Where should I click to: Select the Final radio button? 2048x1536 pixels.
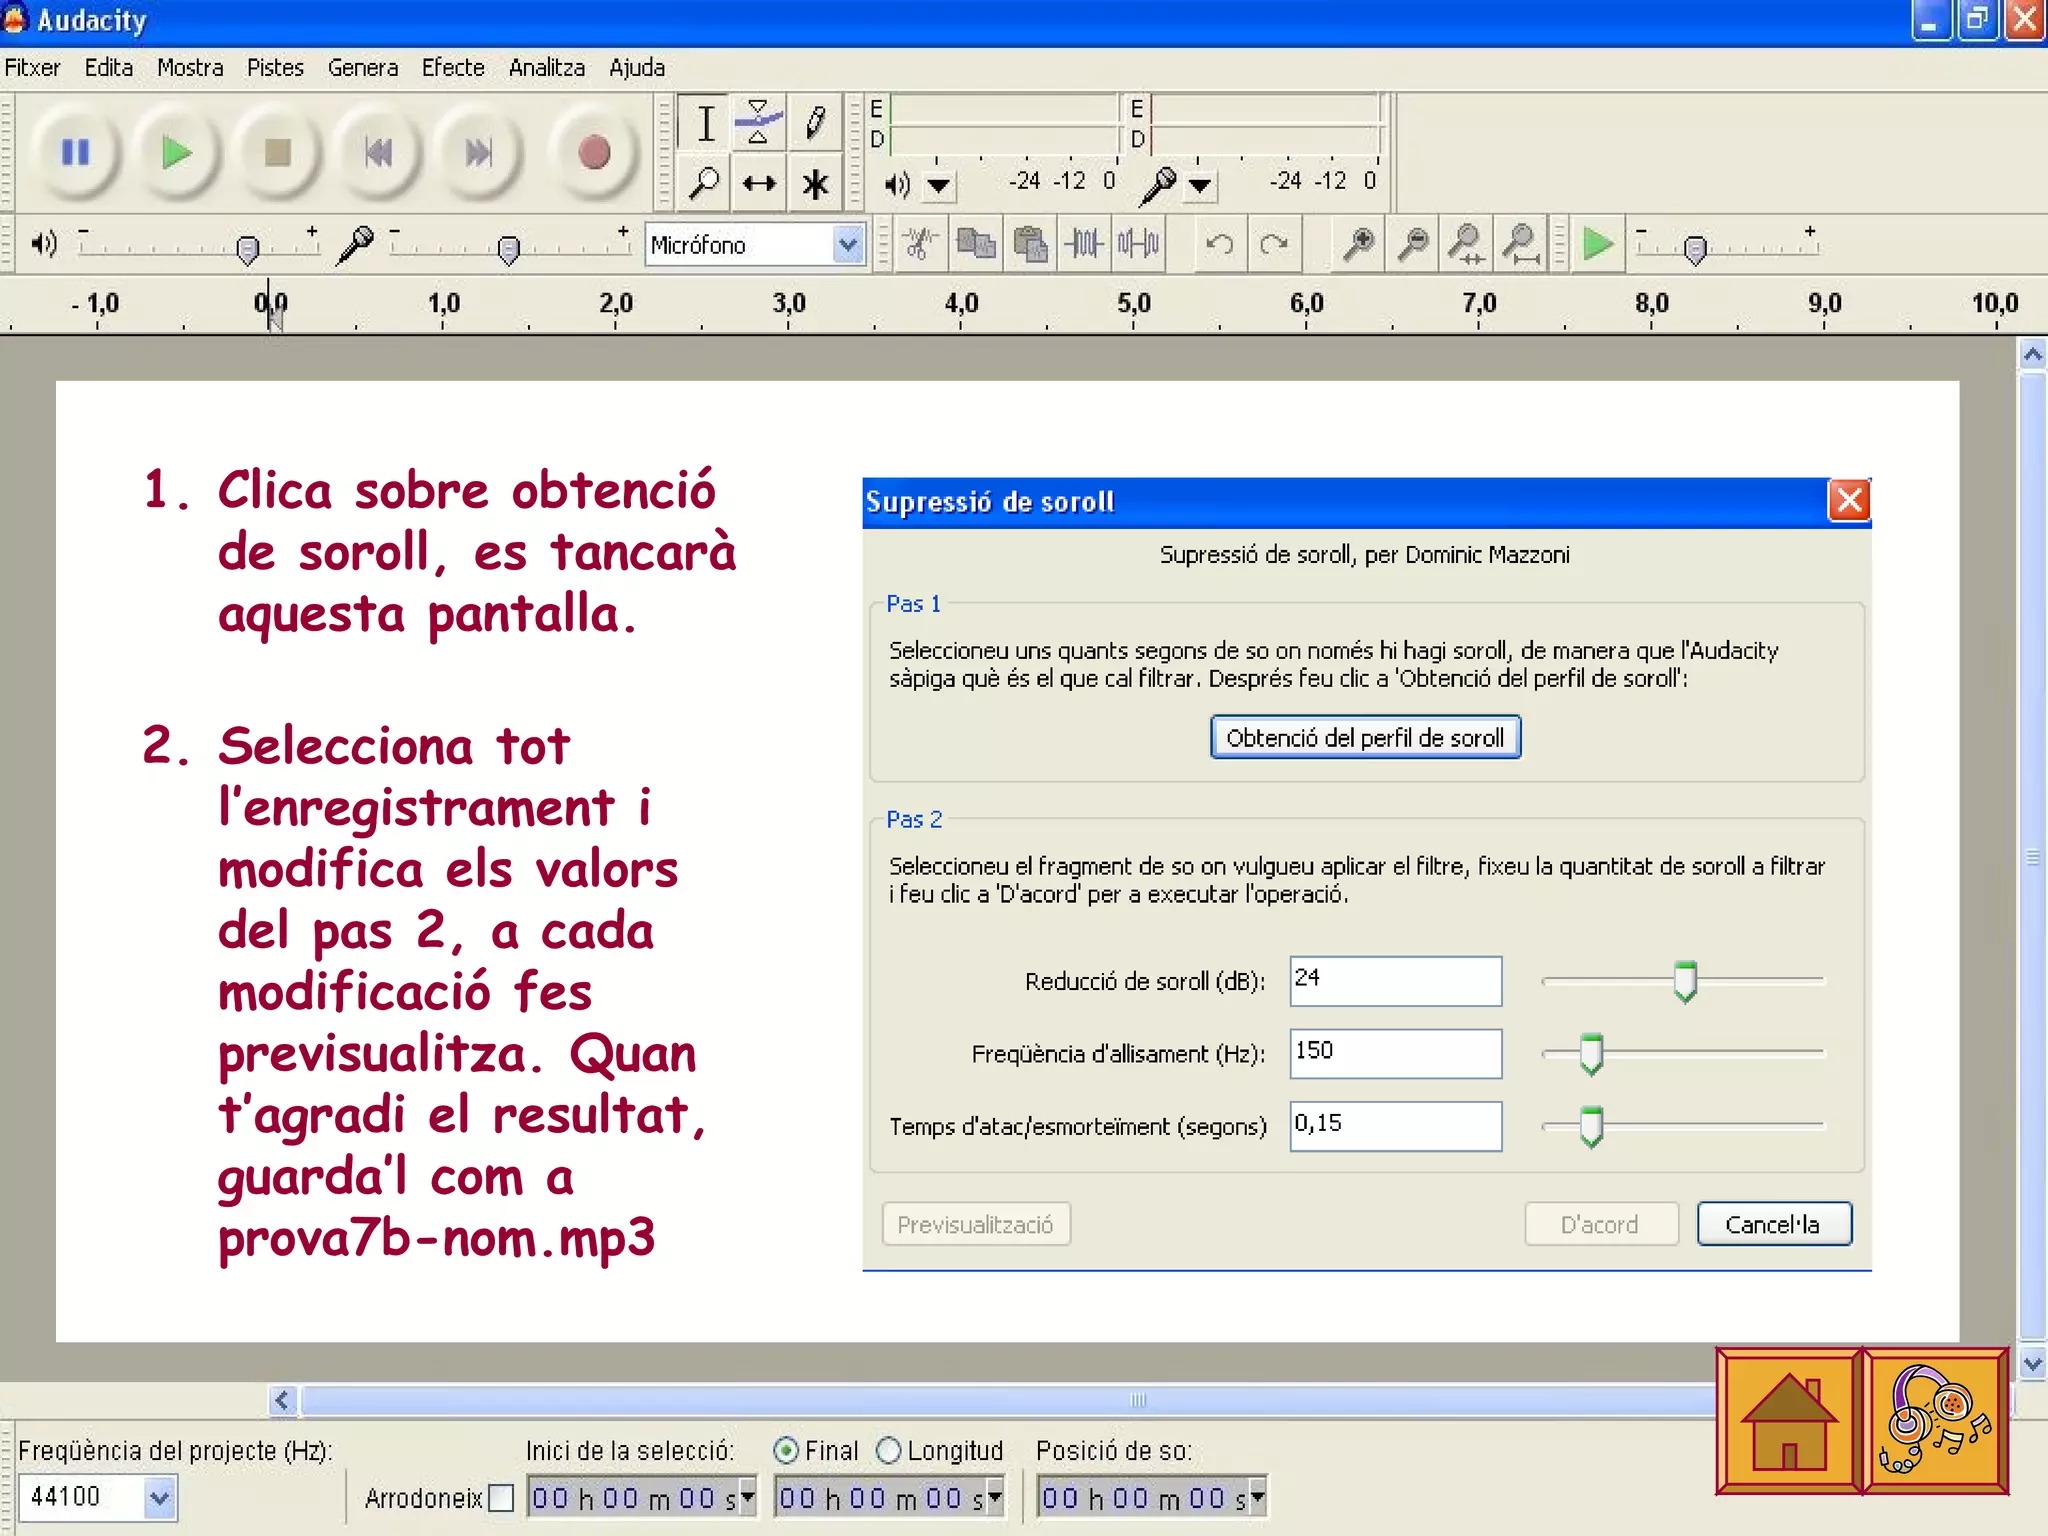[786, 1450]
